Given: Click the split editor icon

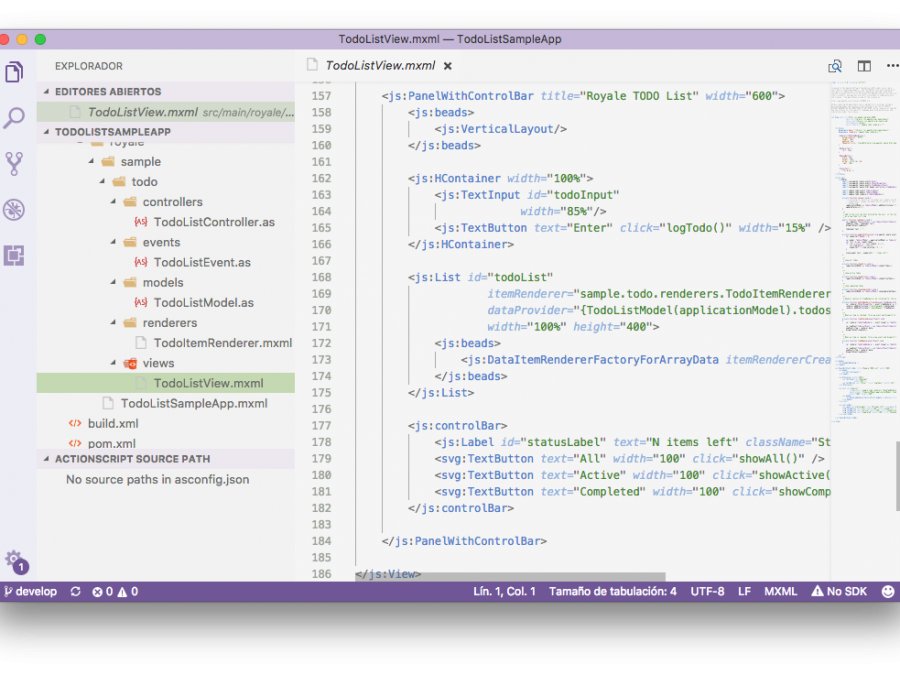Looking at the screenshot, I should (864, 66).
